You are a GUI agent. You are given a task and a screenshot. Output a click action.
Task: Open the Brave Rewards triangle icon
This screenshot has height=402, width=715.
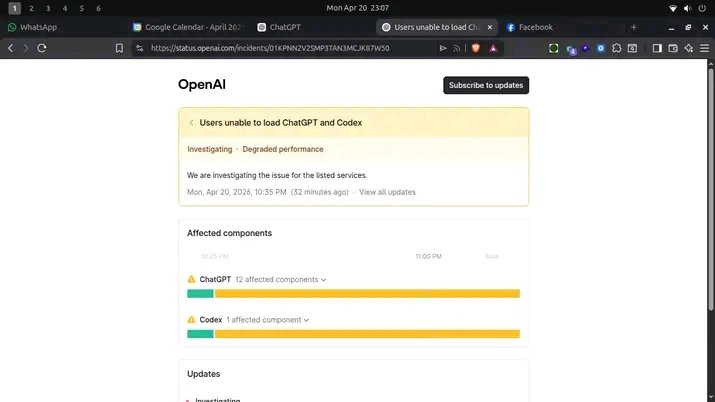pyautogui.click(x=493, y=48)
